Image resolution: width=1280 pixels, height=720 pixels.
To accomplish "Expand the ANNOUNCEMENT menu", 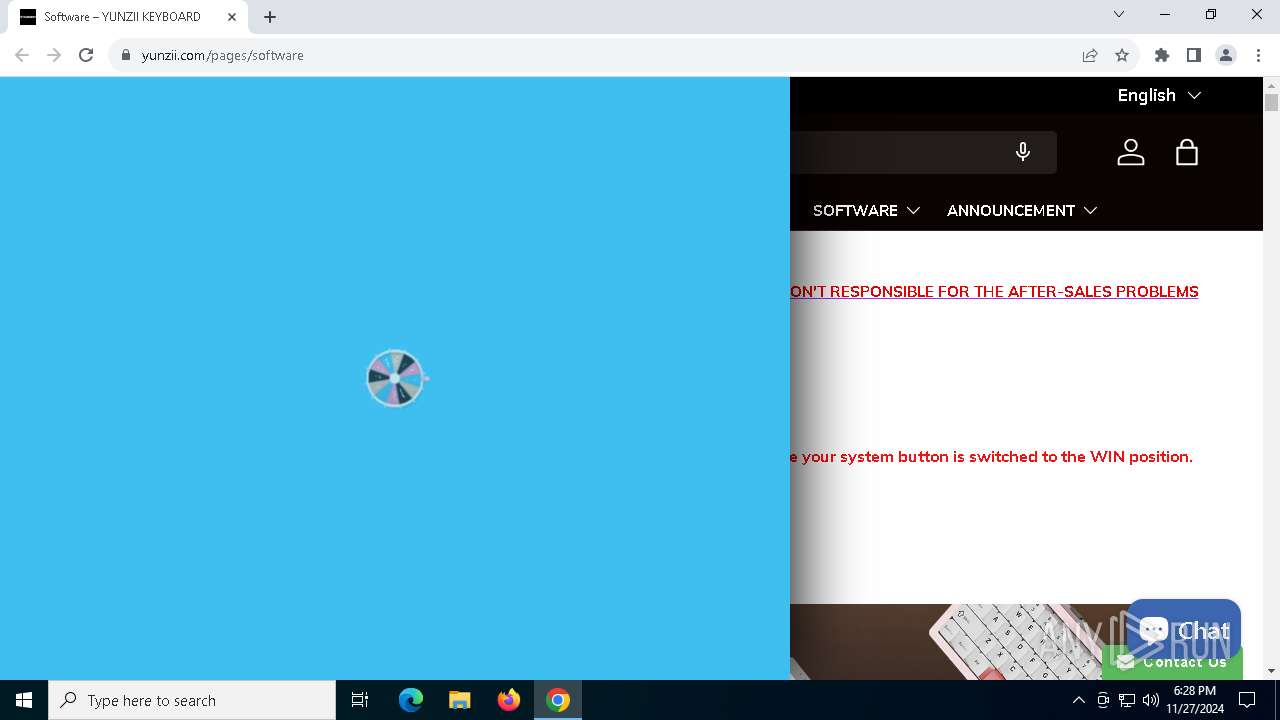I will pos(1021,210).
